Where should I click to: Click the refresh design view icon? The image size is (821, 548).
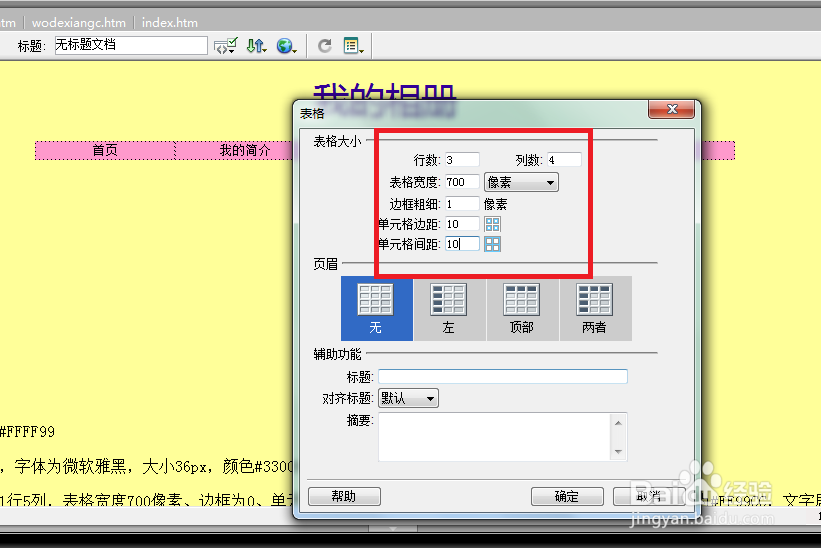(x=325, y=46)
